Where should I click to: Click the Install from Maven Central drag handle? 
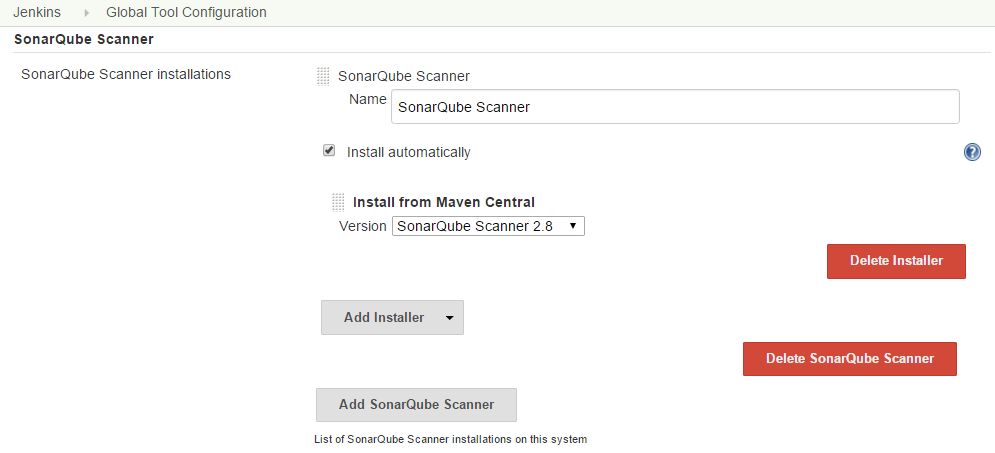[338, 202]
